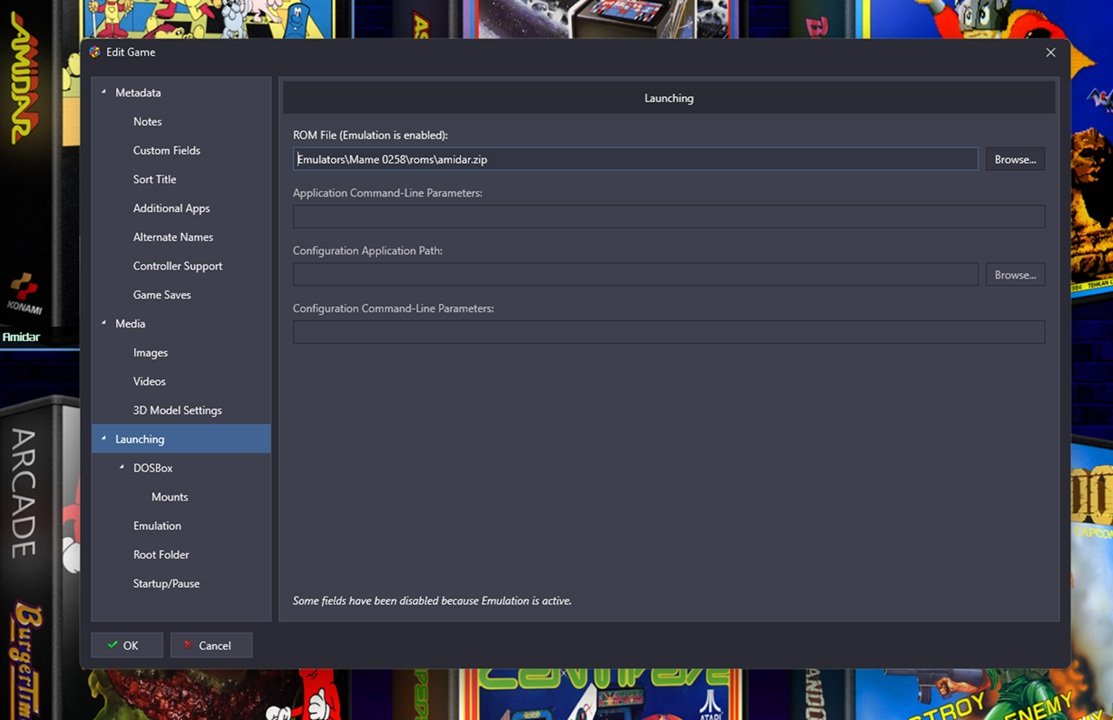Open the Startup/Pause settings
Screen dimensions: 1113x720
click(166, 584)
